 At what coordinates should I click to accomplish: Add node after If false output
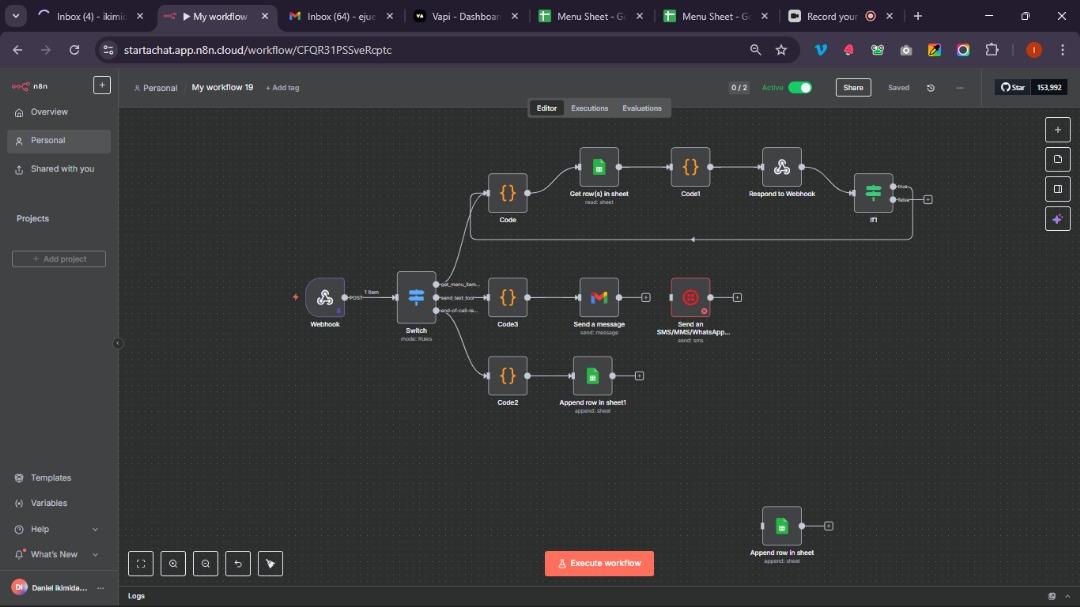coord(928,199)
